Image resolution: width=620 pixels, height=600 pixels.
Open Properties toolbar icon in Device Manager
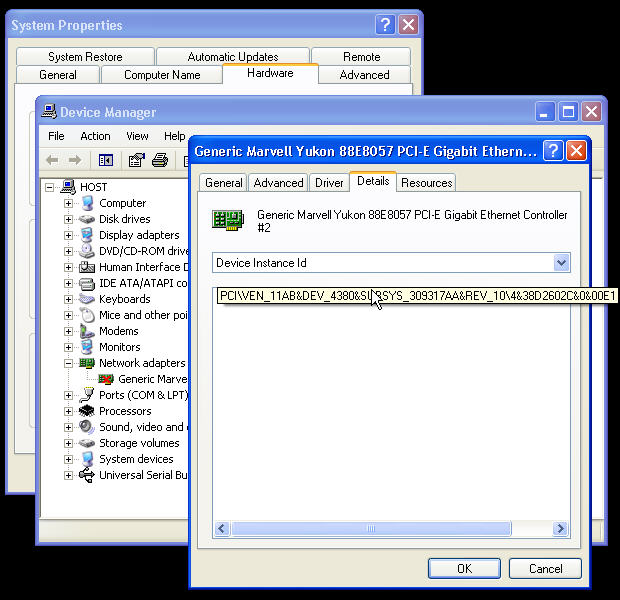click(x=137, y=160)
